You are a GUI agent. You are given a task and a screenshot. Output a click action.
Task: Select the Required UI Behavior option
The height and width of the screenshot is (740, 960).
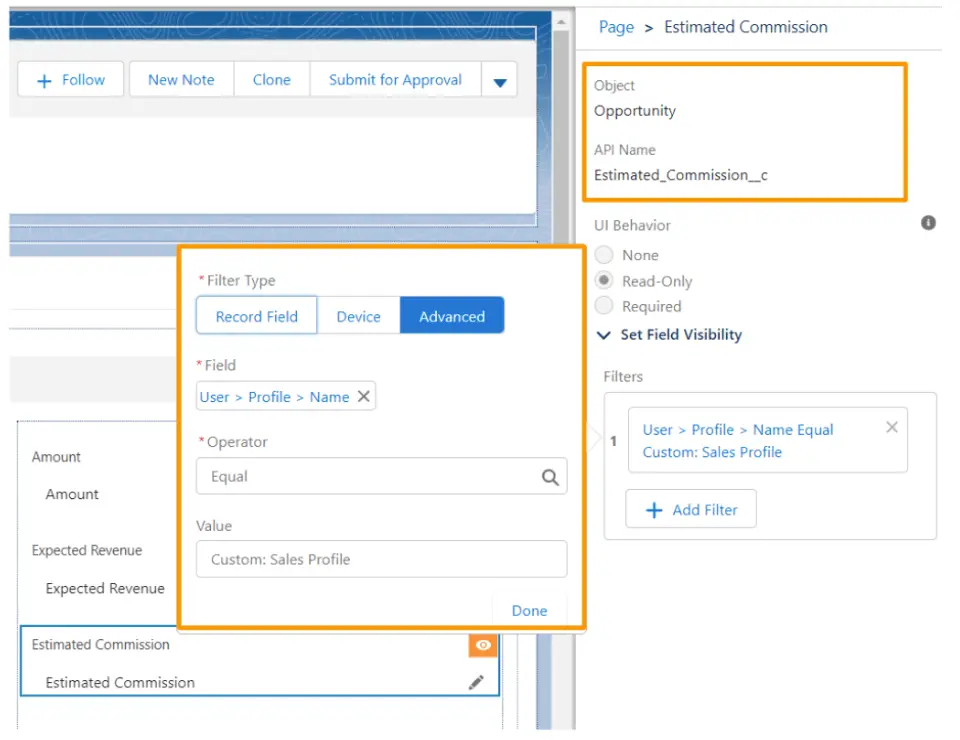[x=606, y=307]
